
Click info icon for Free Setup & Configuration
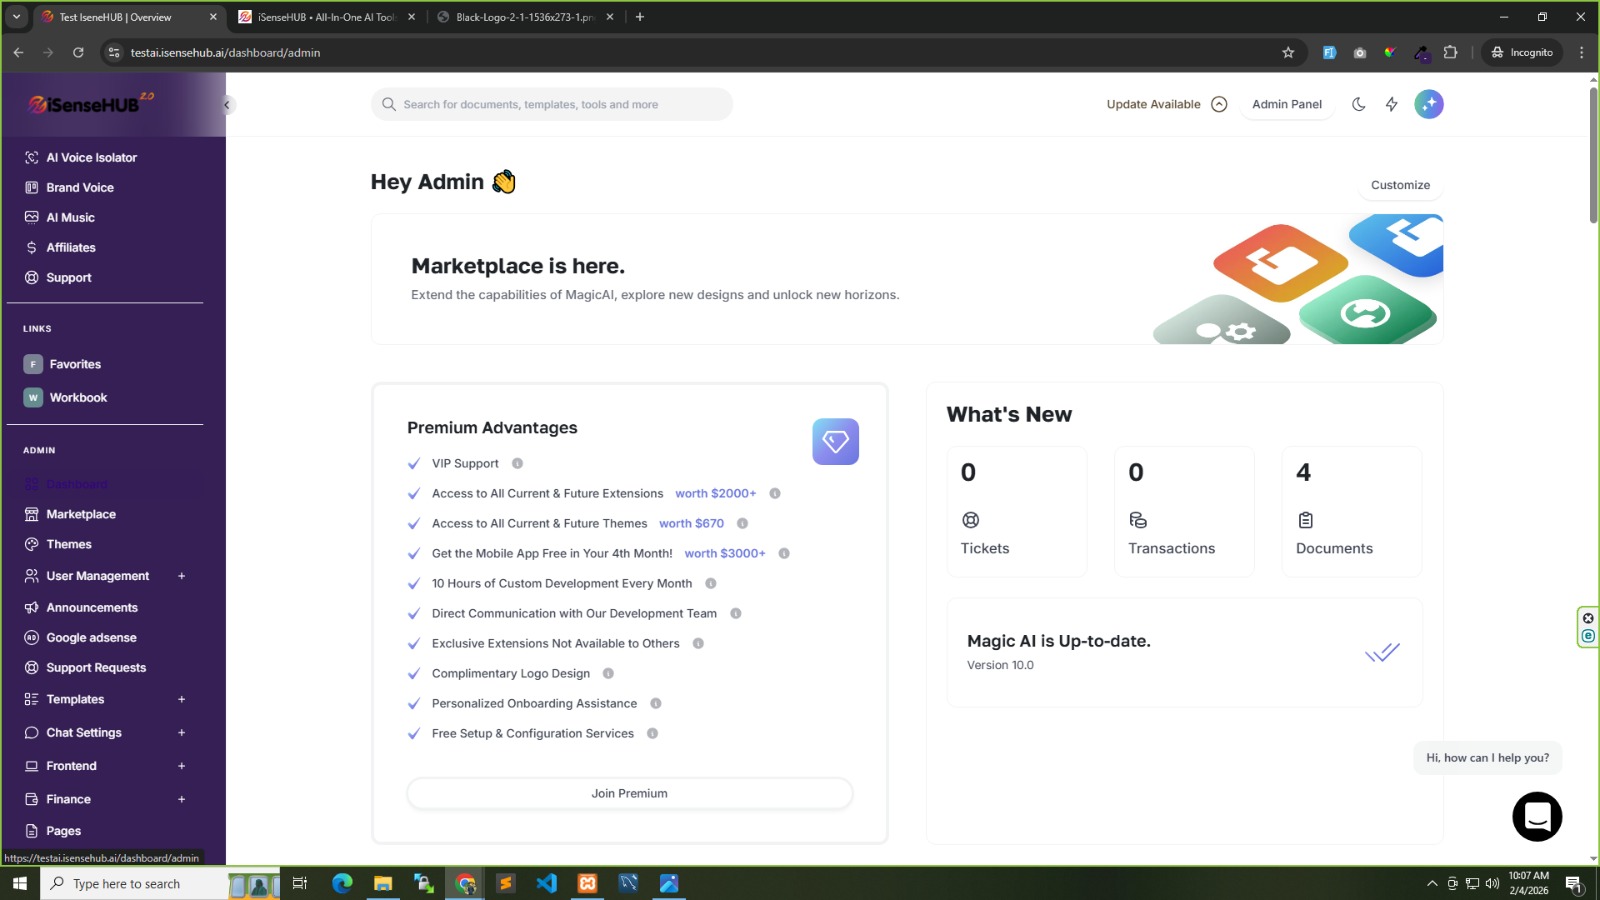click(653, 734)
